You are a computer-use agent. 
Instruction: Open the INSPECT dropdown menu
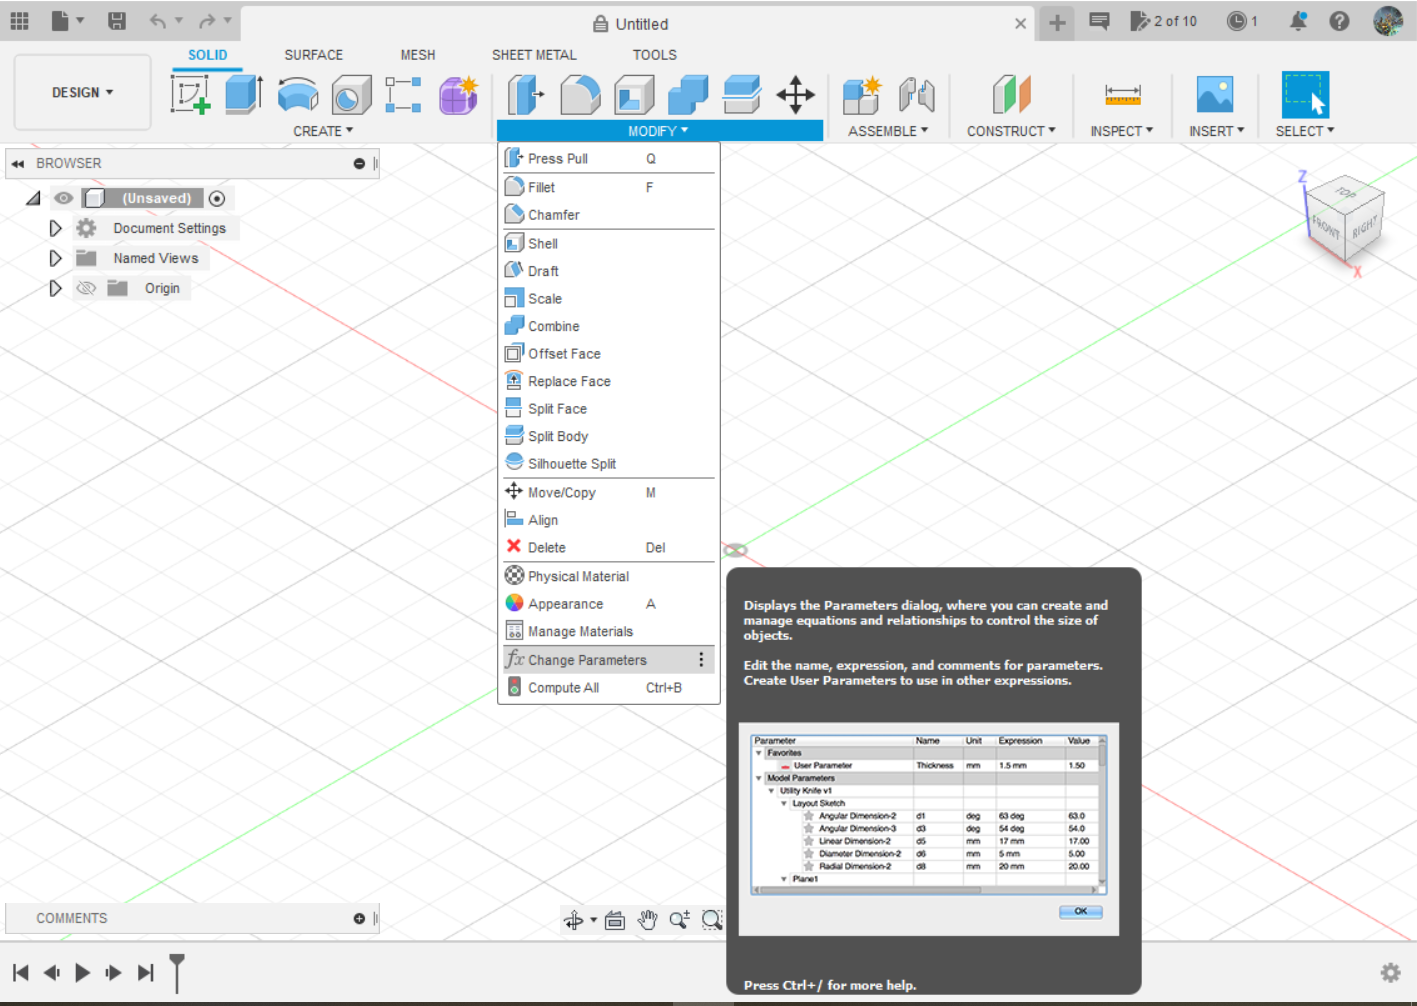coord(1122,131)
